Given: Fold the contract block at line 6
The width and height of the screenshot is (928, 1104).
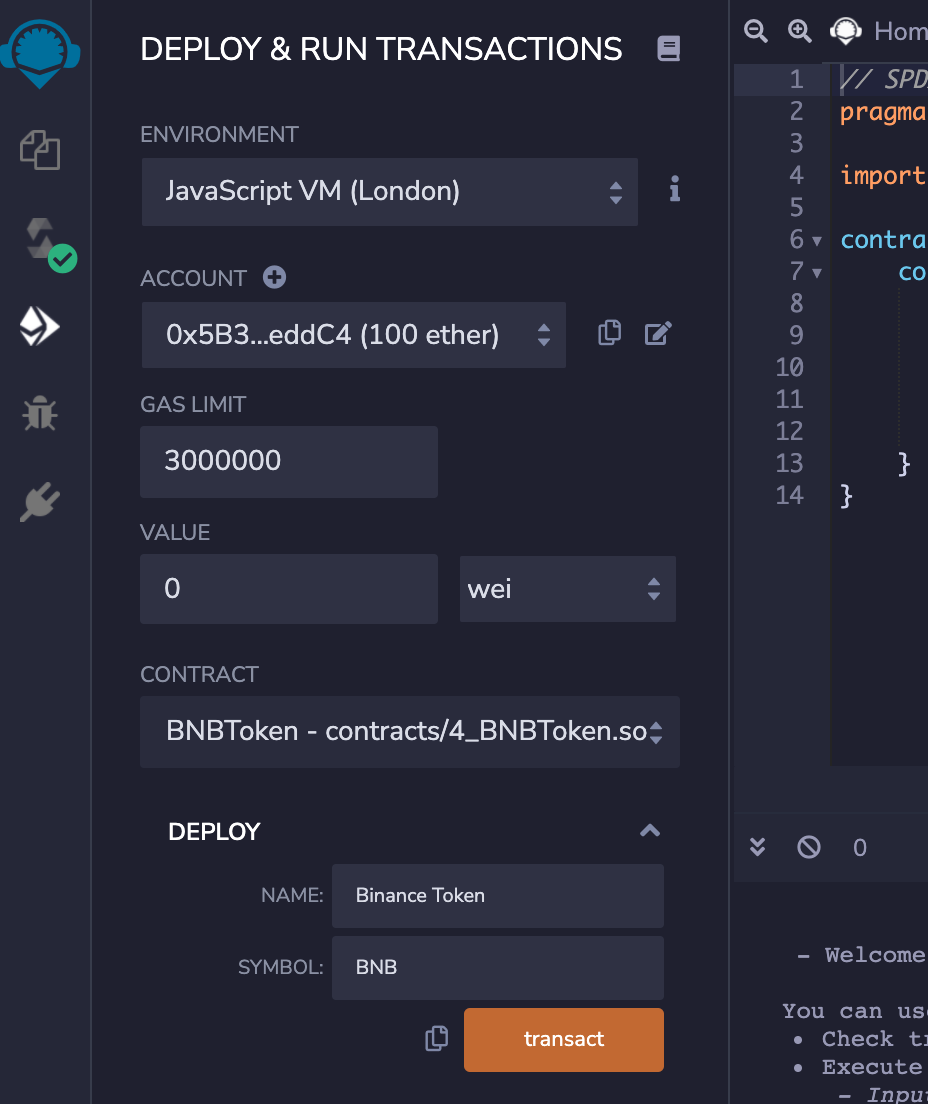Looking at the screenshot, I should 817,242.
